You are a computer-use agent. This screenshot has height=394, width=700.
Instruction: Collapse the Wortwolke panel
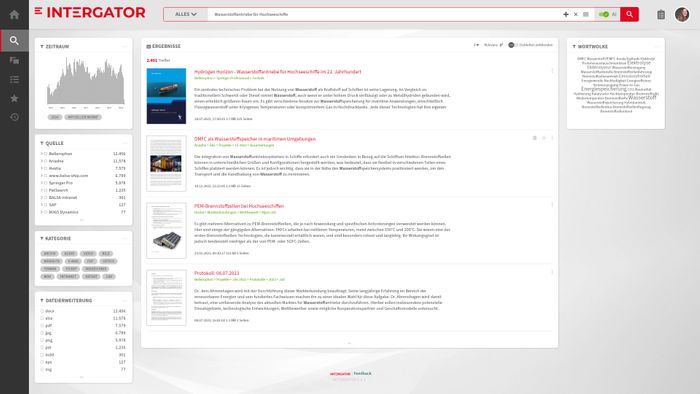point(574,46)
